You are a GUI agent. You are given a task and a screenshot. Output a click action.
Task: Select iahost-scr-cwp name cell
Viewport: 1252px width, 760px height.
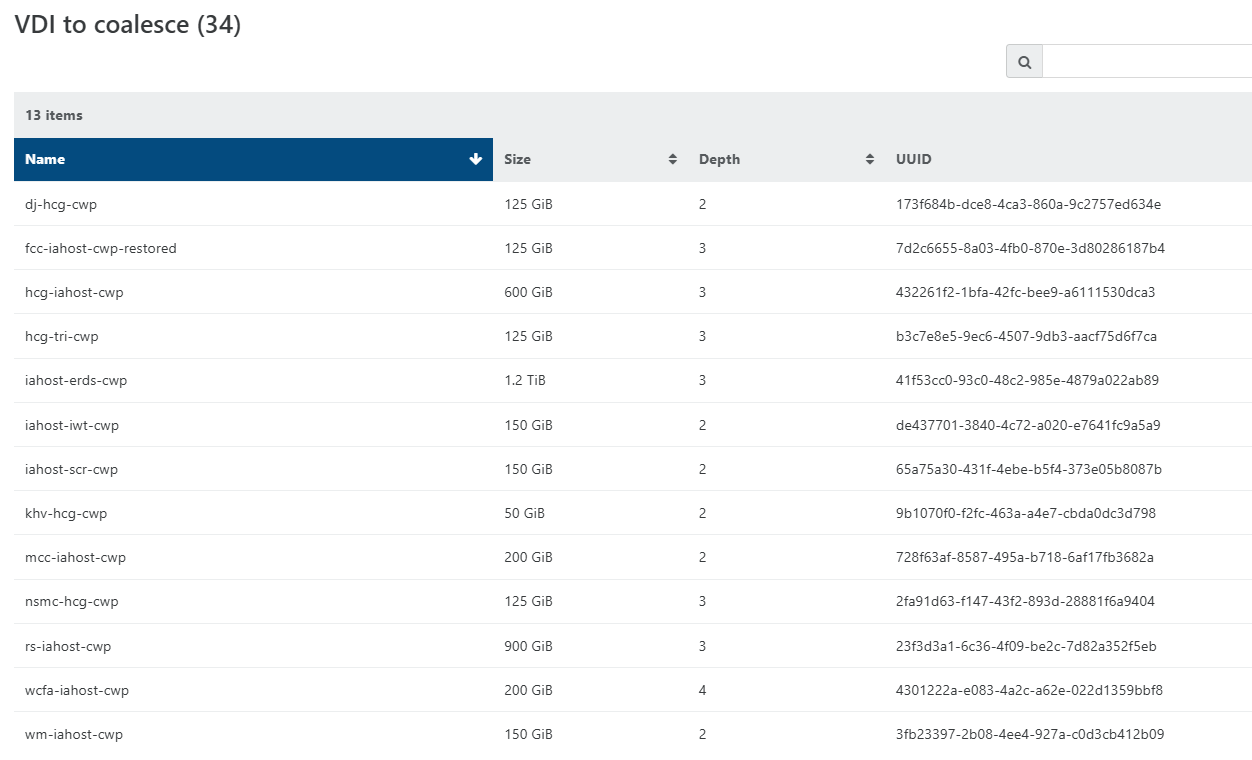pyautogui.click(x=72, y=469)
